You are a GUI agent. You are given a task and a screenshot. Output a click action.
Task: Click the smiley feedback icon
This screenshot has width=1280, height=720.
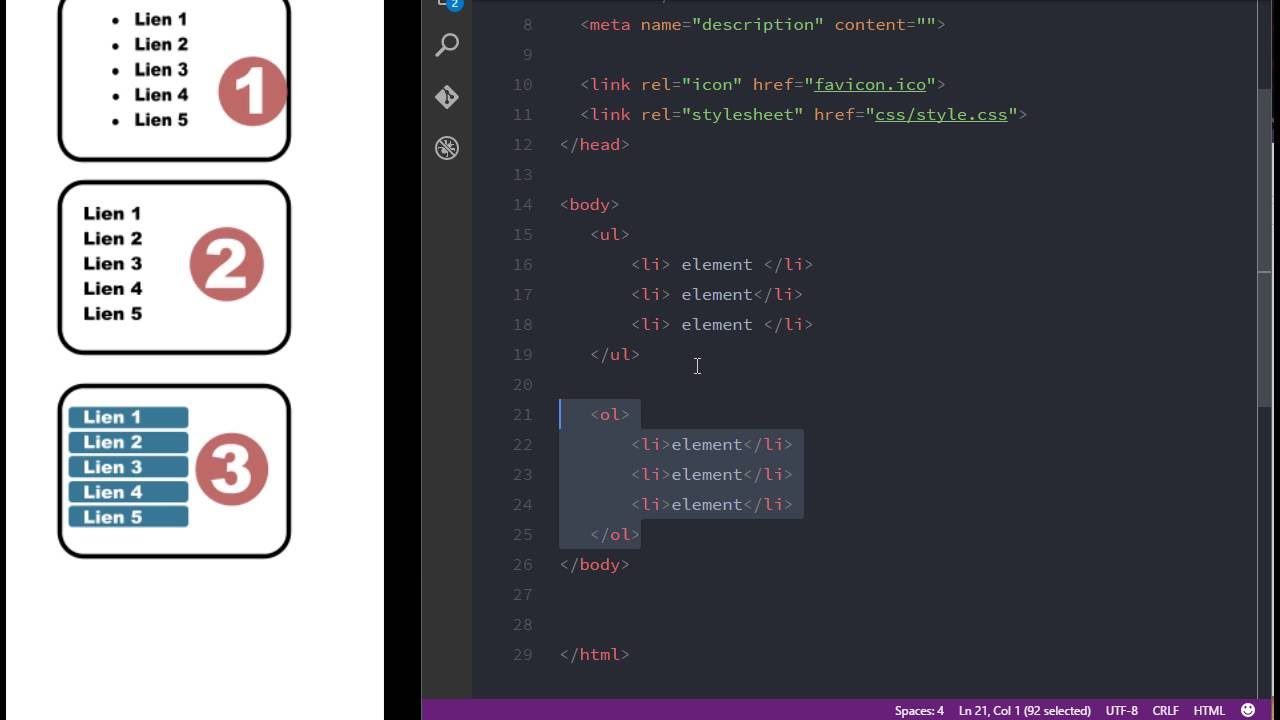[x=1248, y=710]
